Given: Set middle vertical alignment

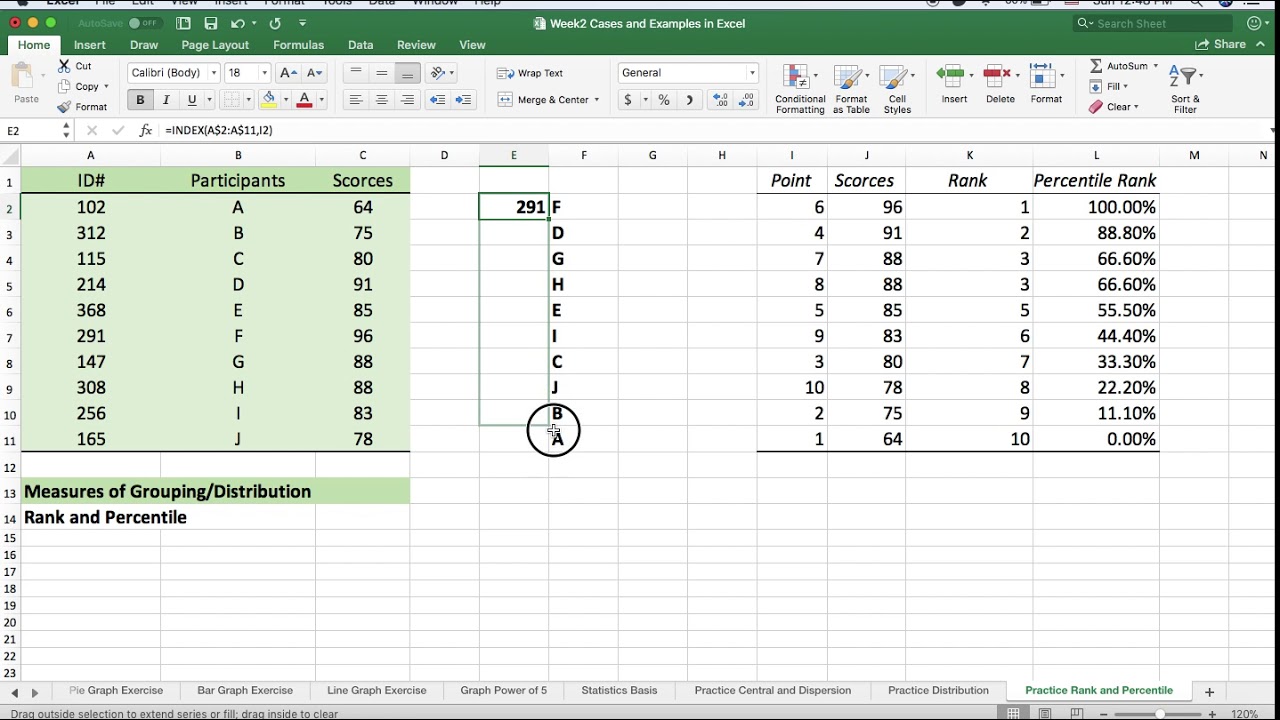Looking at the screenshot, I should pos(381,73).
